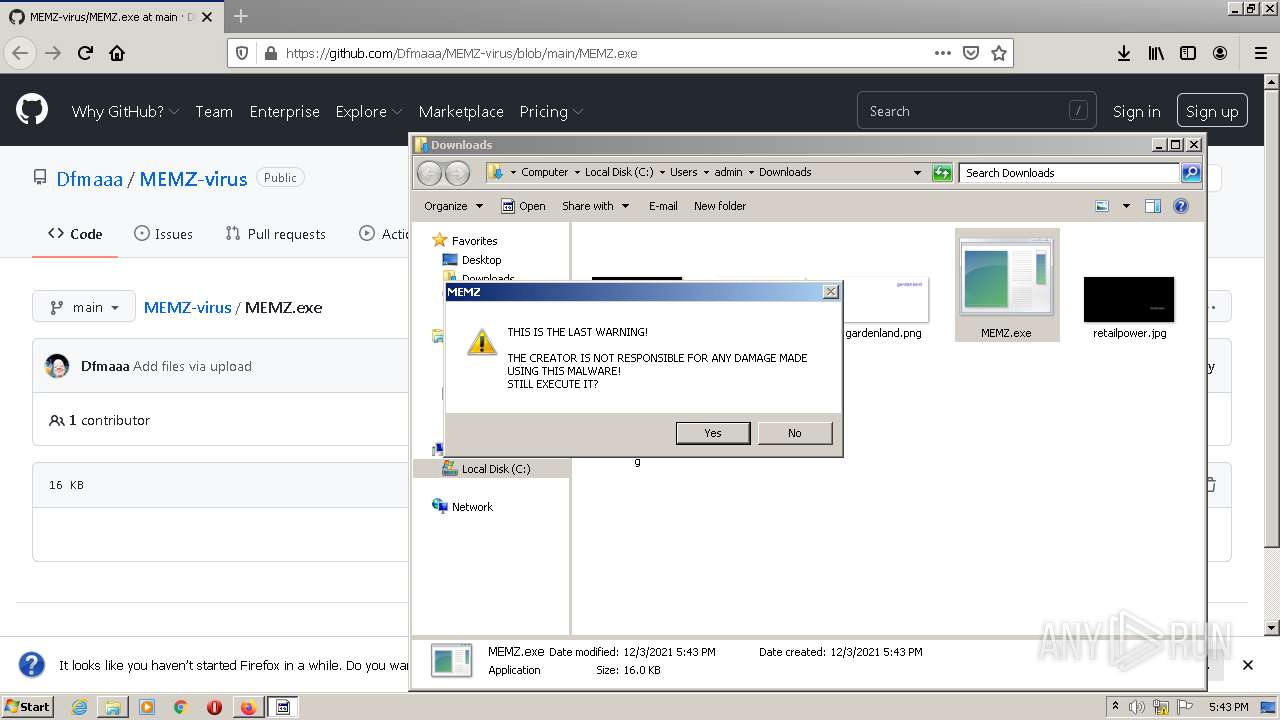Expand the Pricing dropdown
The height and width of the screenshot is (720, 1280).
tap(551, 111)
